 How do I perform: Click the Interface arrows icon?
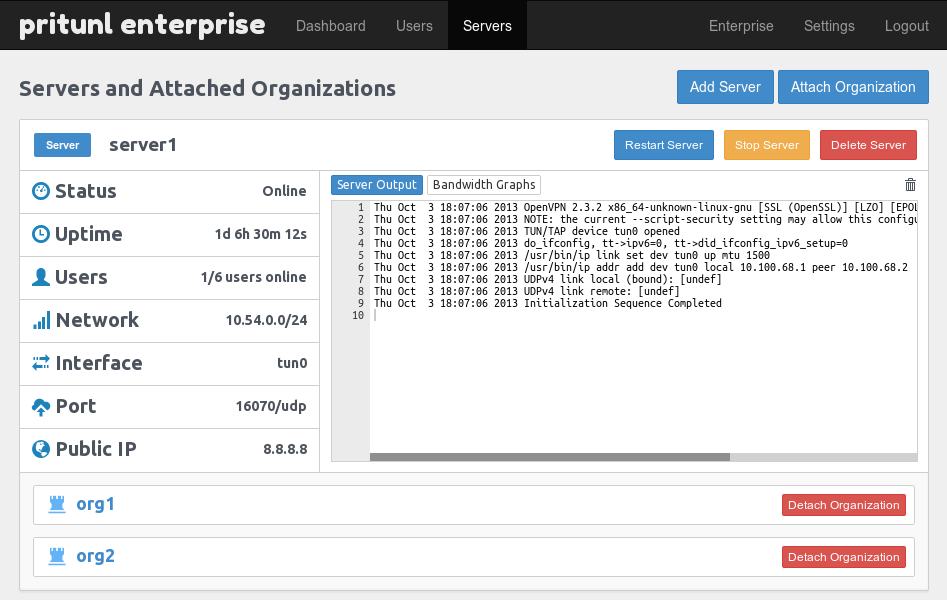click(x=41, y=363)
